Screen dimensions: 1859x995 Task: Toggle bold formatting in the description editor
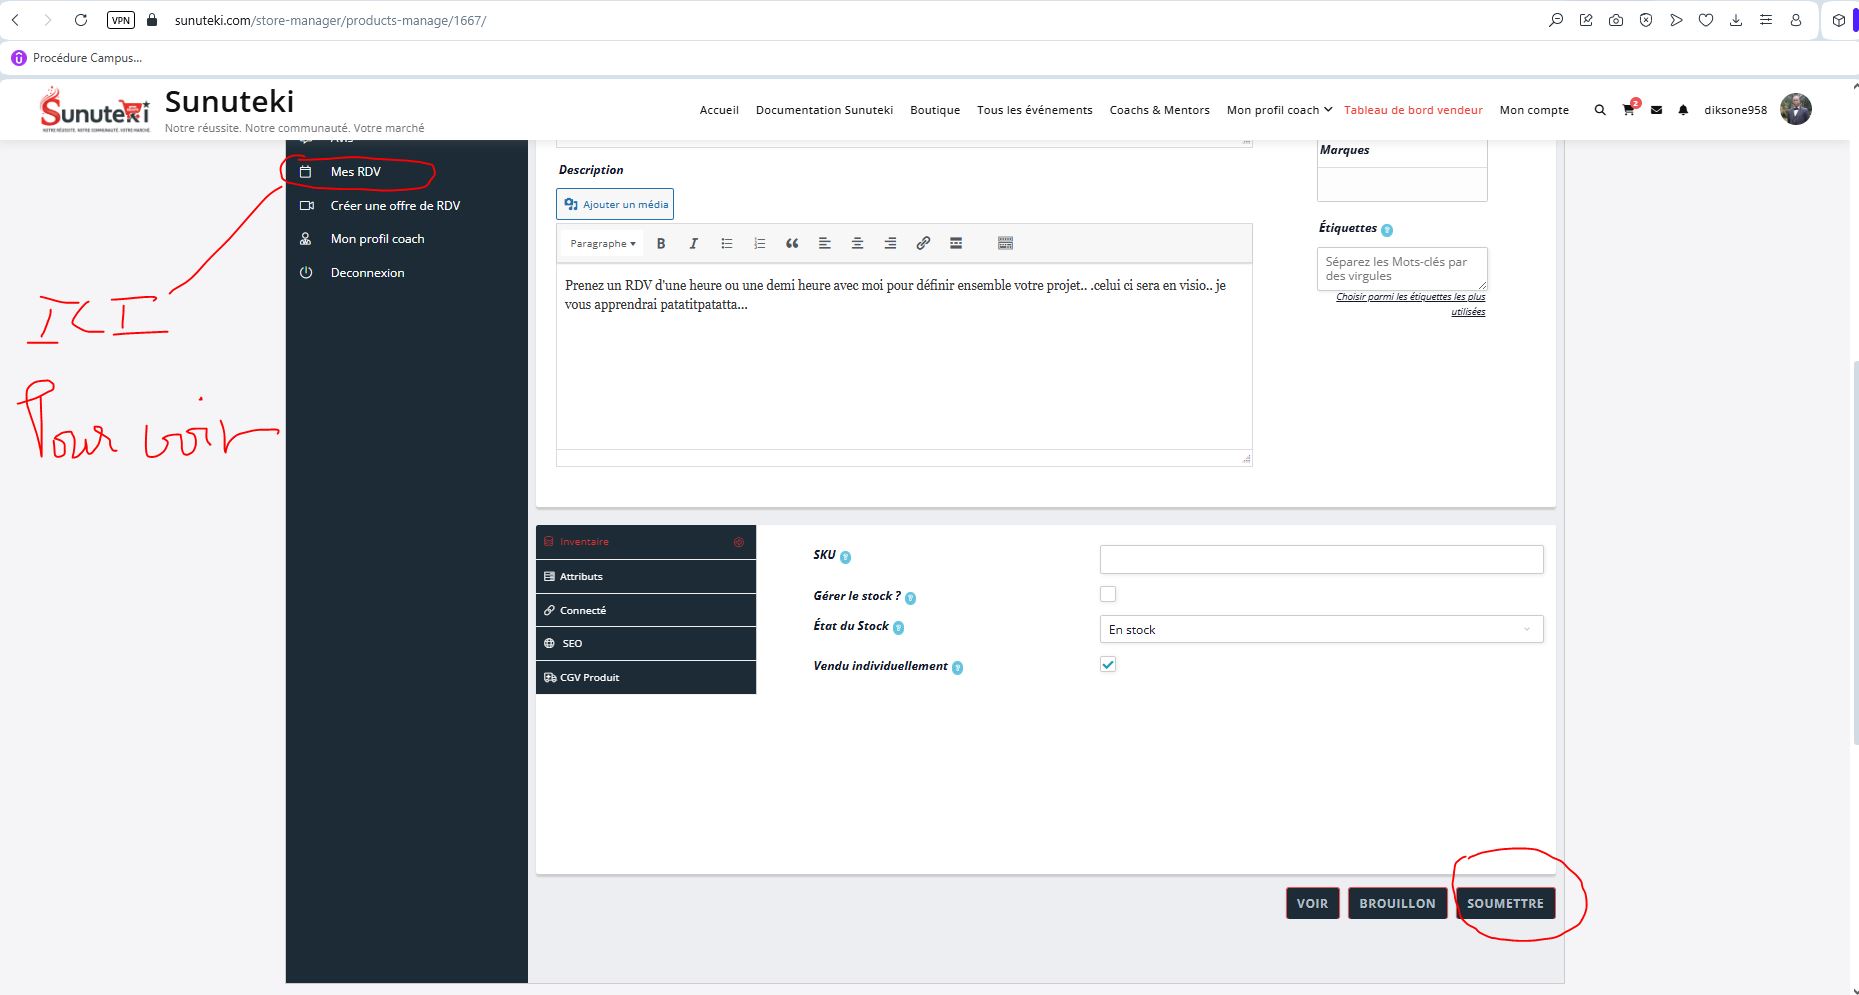[x=661, y=243]
